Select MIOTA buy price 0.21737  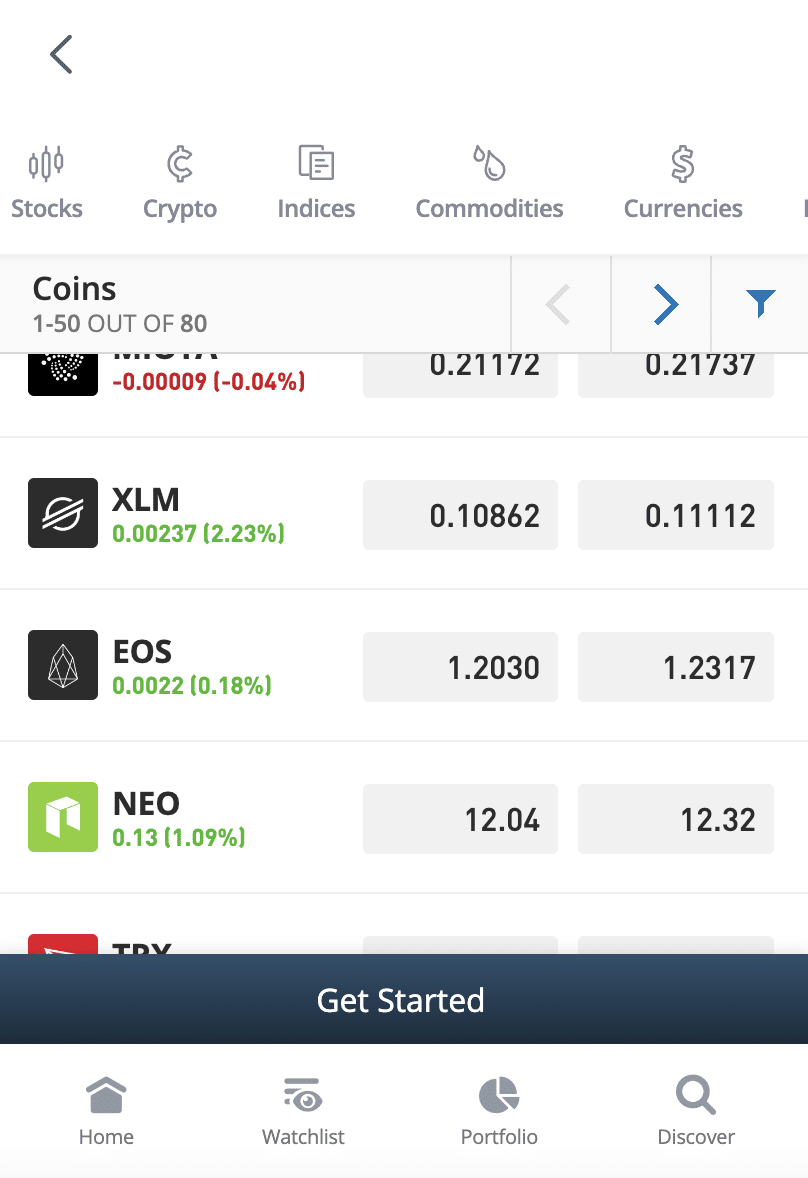676,375
